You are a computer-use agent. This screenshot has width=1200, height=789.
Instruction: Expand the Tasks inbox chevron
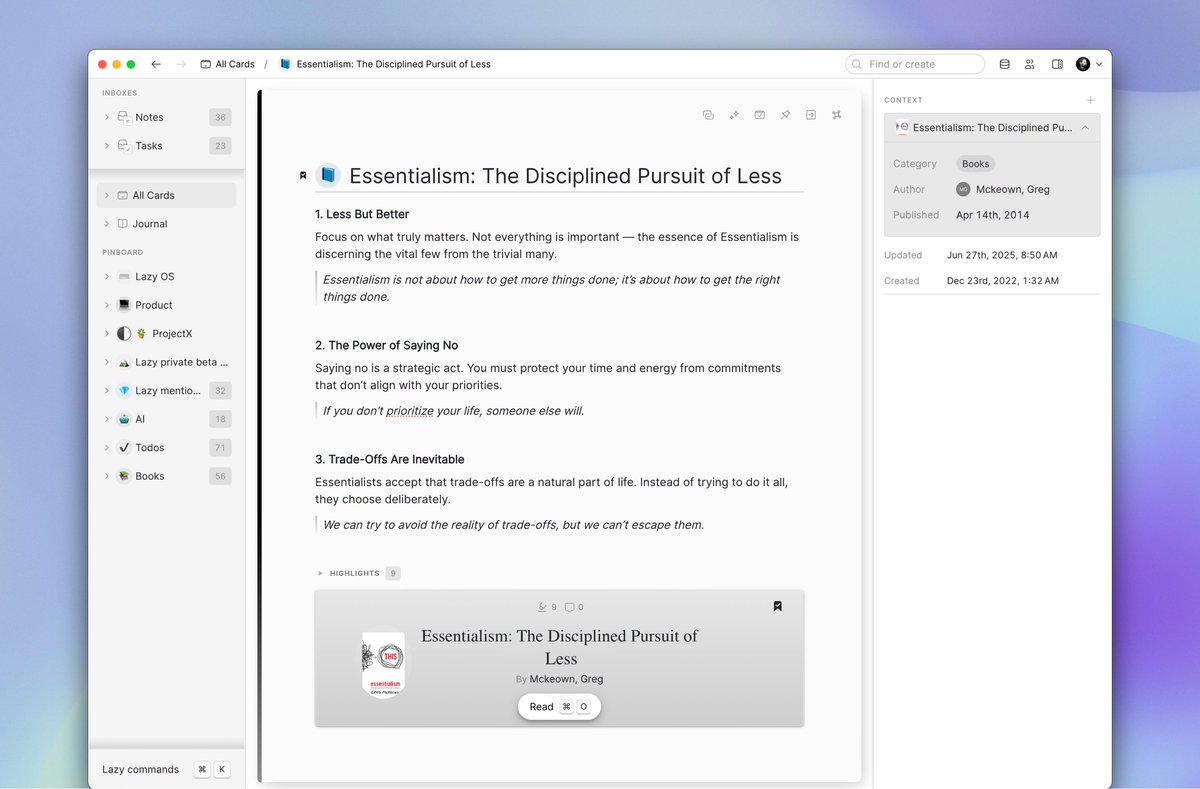tap(107, 146)
